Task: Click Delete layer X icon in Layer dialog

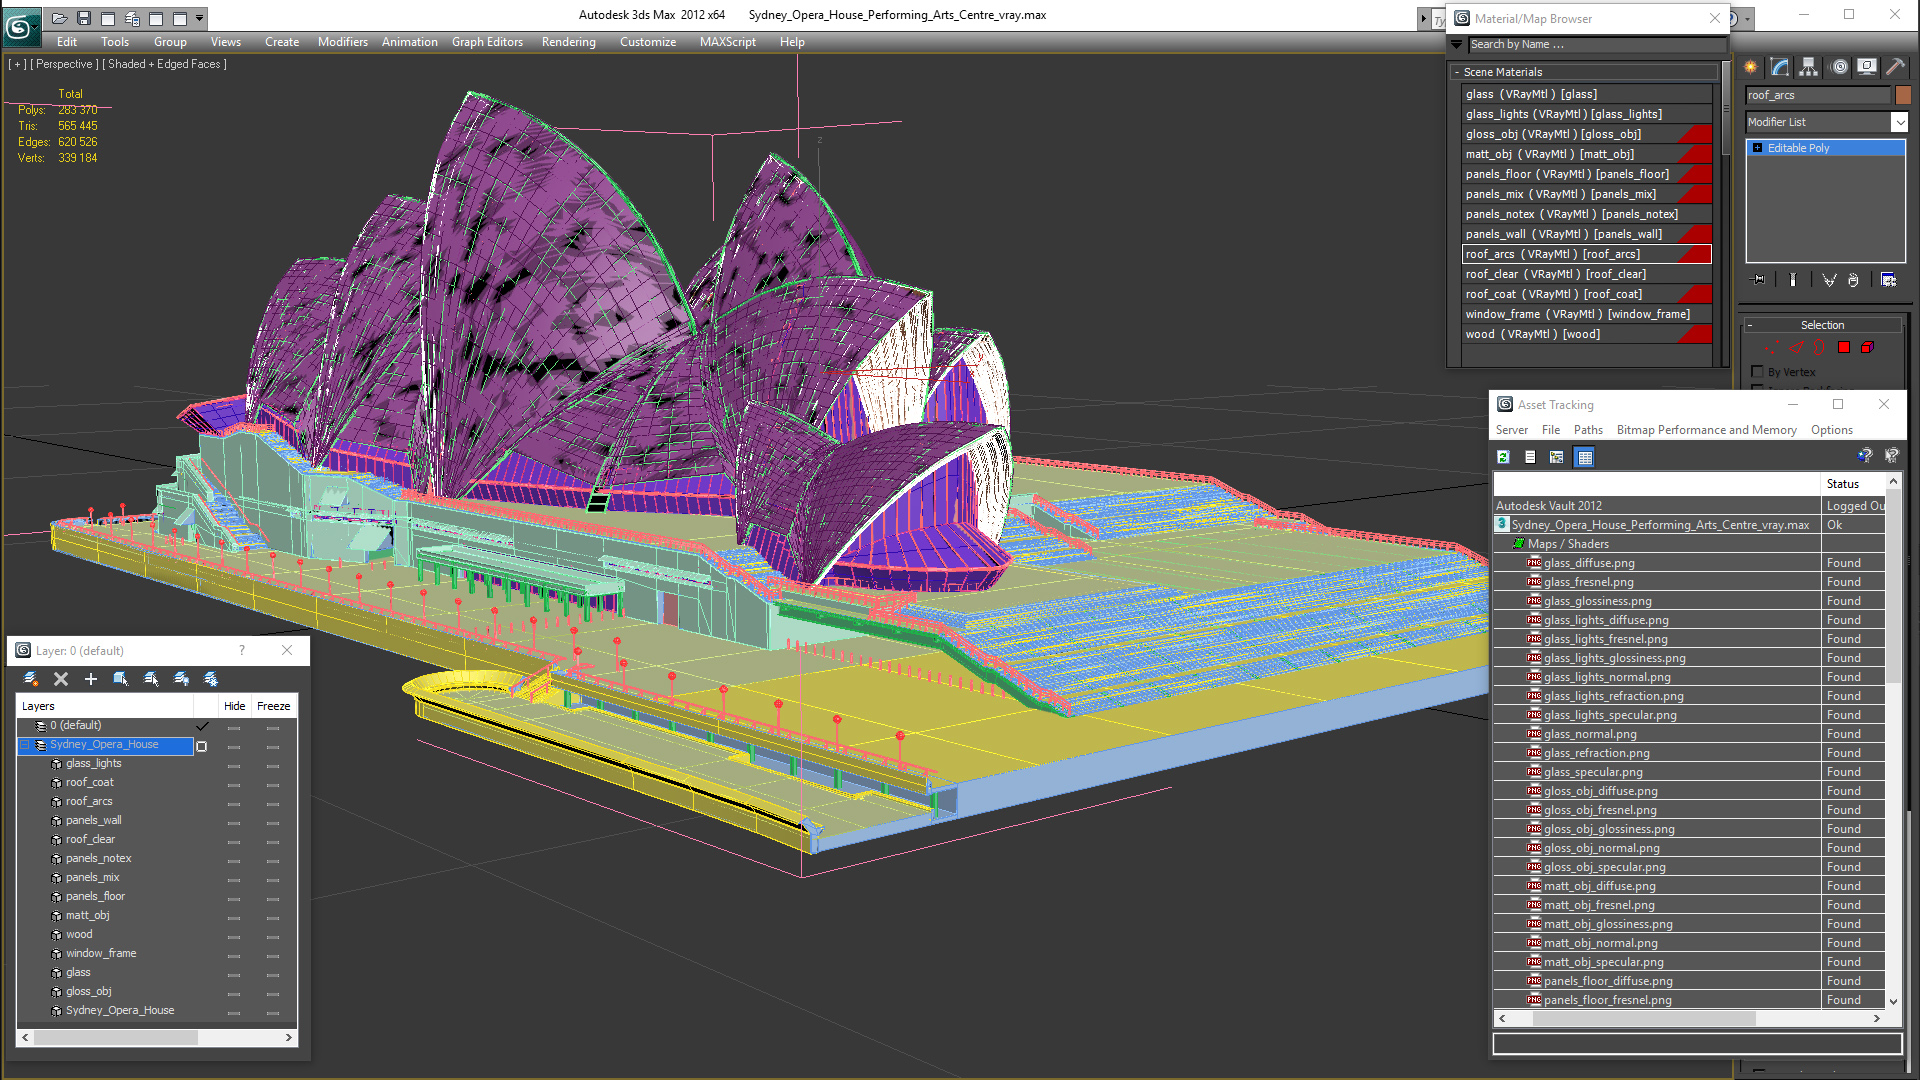Action: [x=61, y=679]
